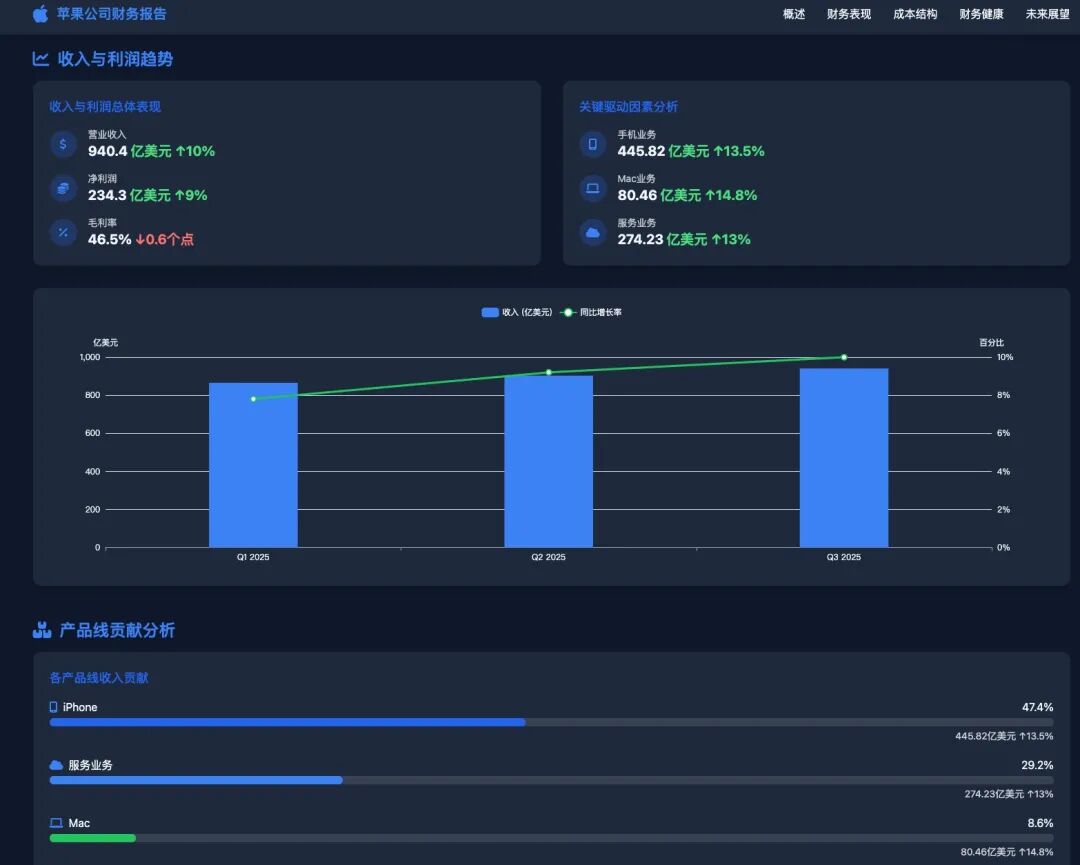Click the laptop icon beside Mac业务
This screenshot has width=1080, height=865.
pyautogui.click(x=592, y=188)
